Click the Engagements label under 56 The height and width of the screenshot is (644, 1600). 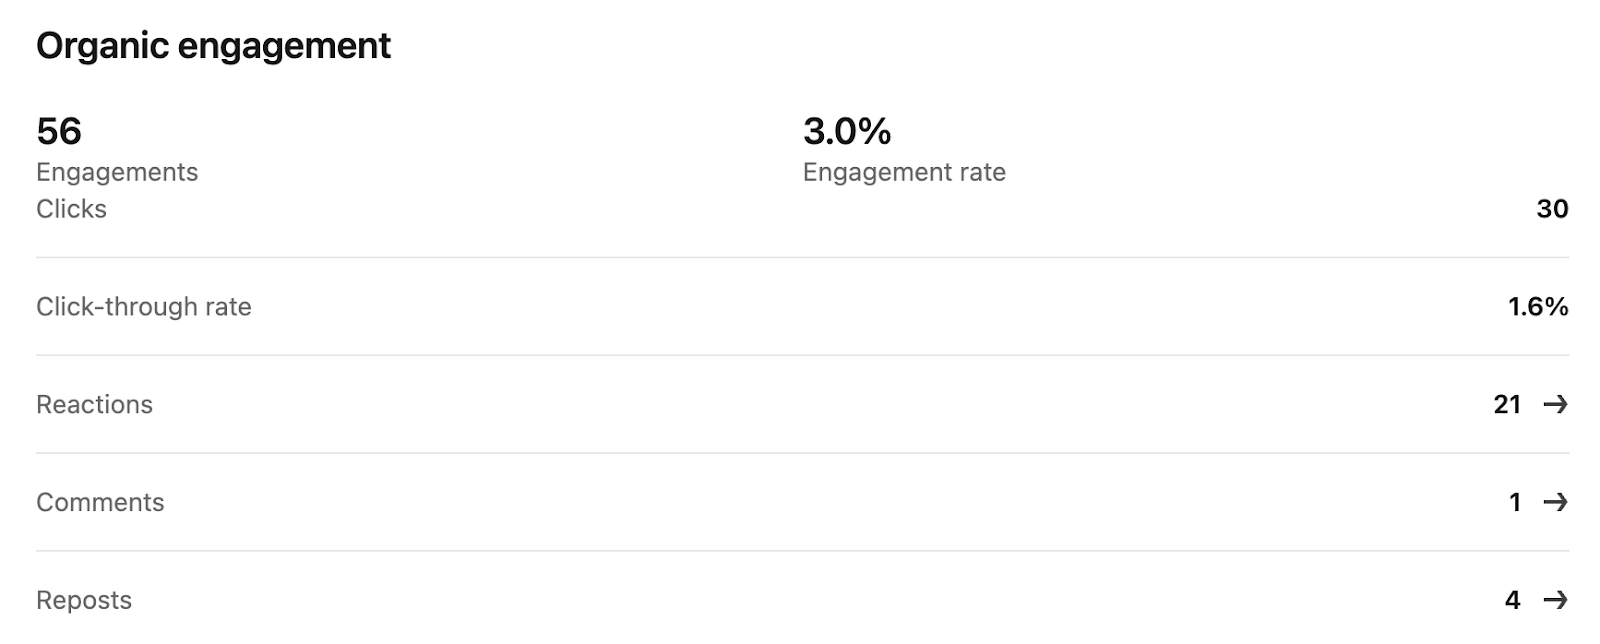117,172
